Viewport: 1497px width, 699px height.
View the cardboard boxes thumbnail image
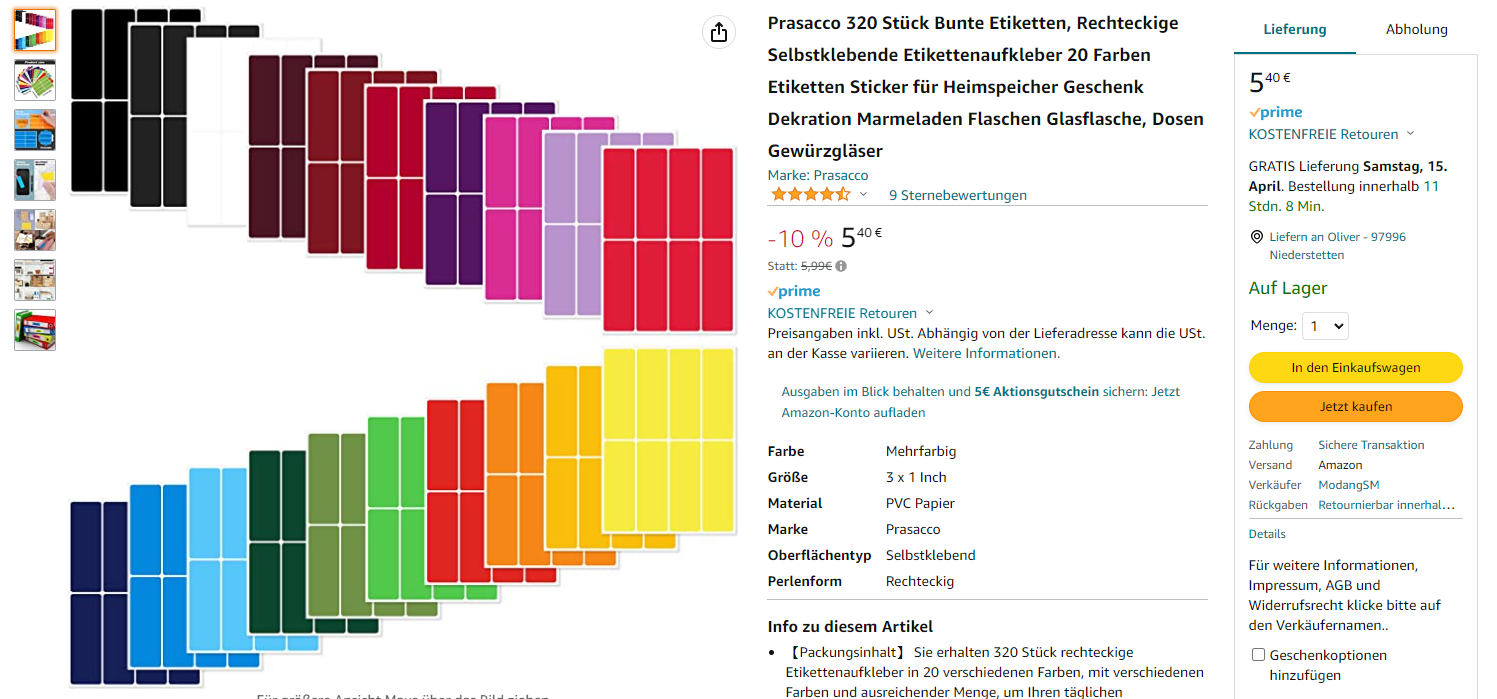(x=35, y=230)
